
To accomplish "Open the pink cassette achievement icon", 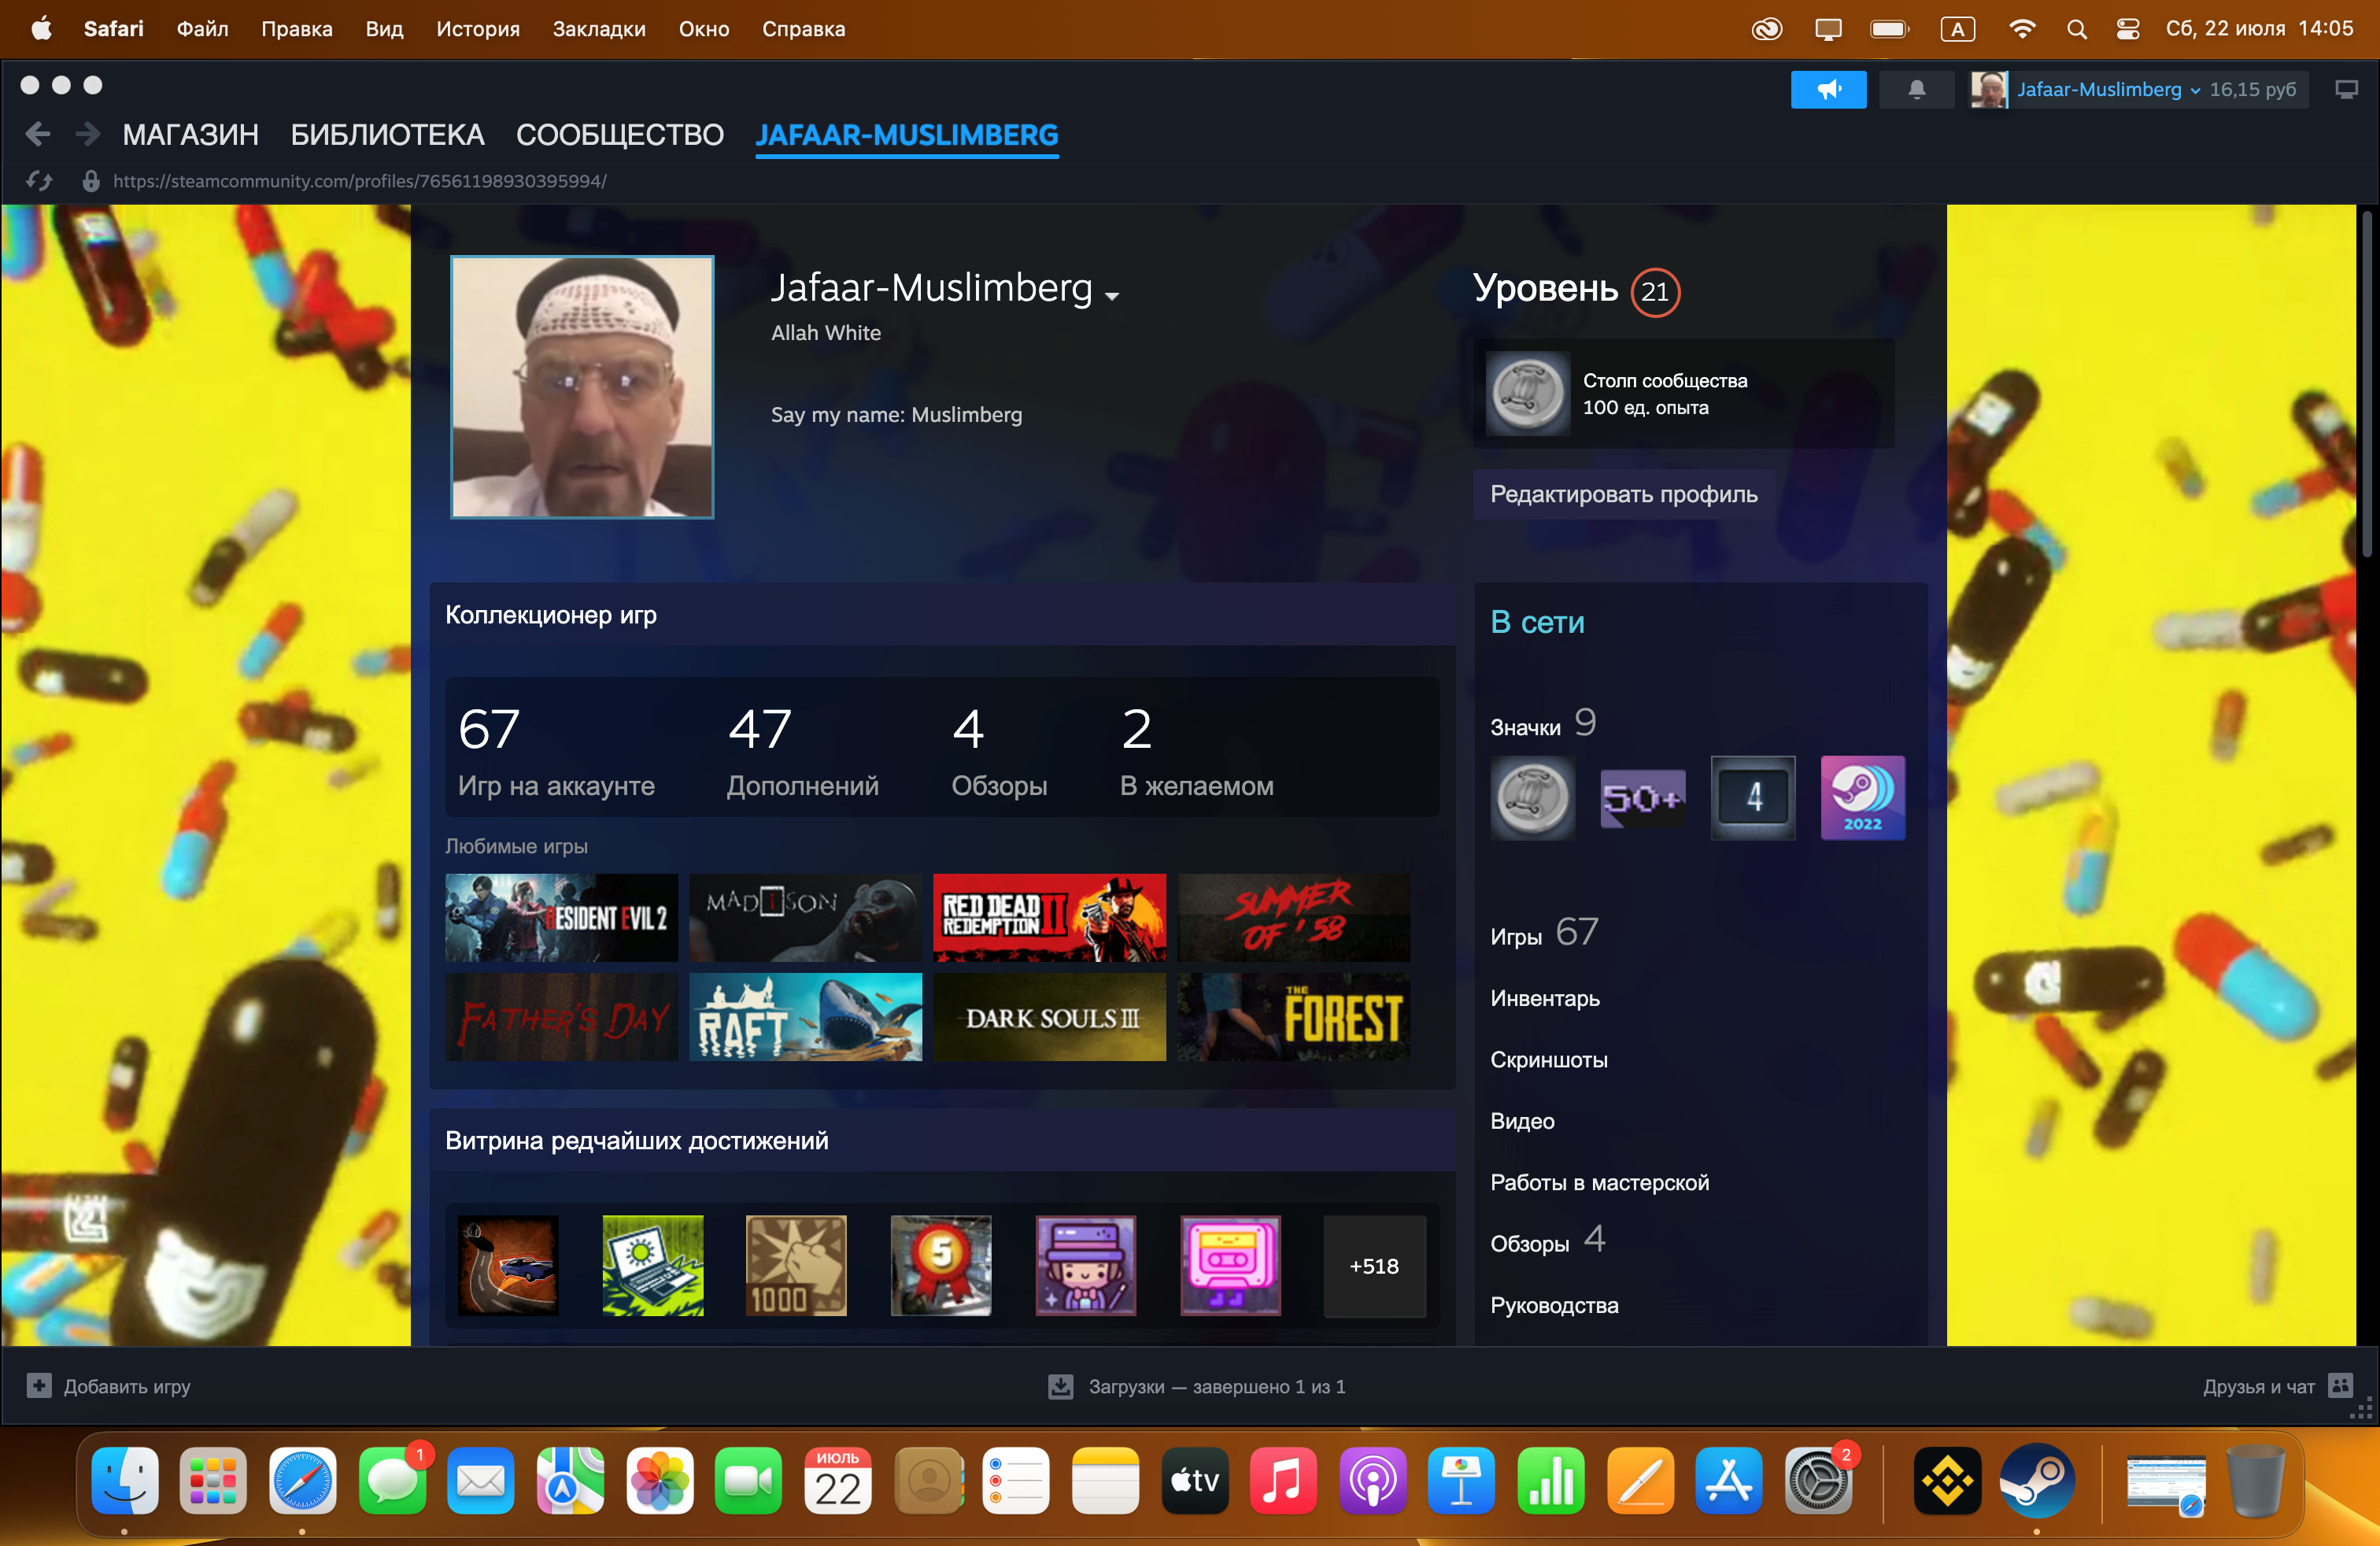I will 1231,1266.
